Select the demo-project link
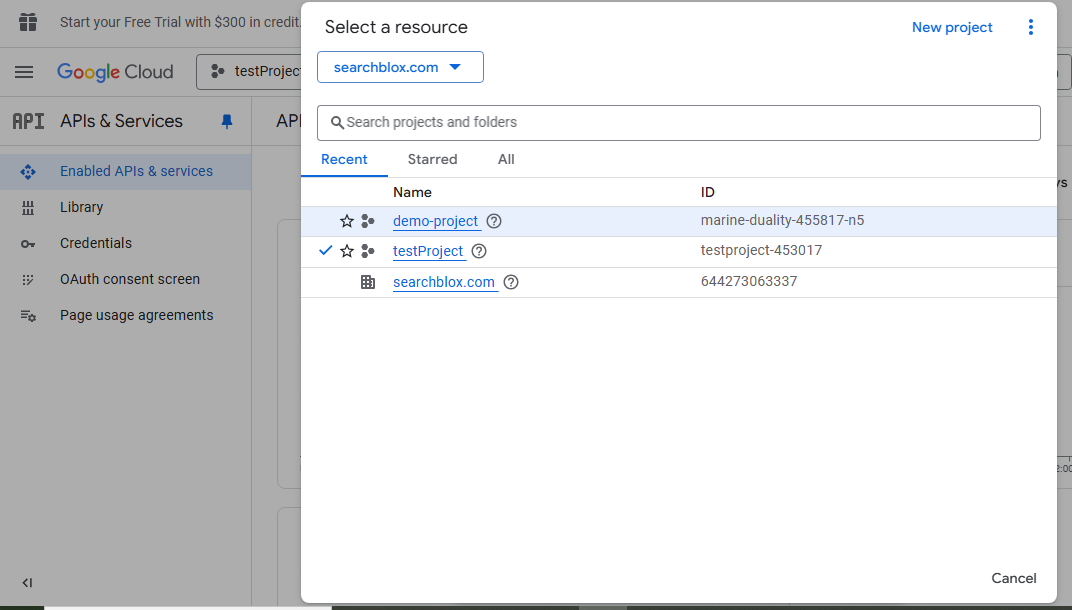 (x=436, y=221)
